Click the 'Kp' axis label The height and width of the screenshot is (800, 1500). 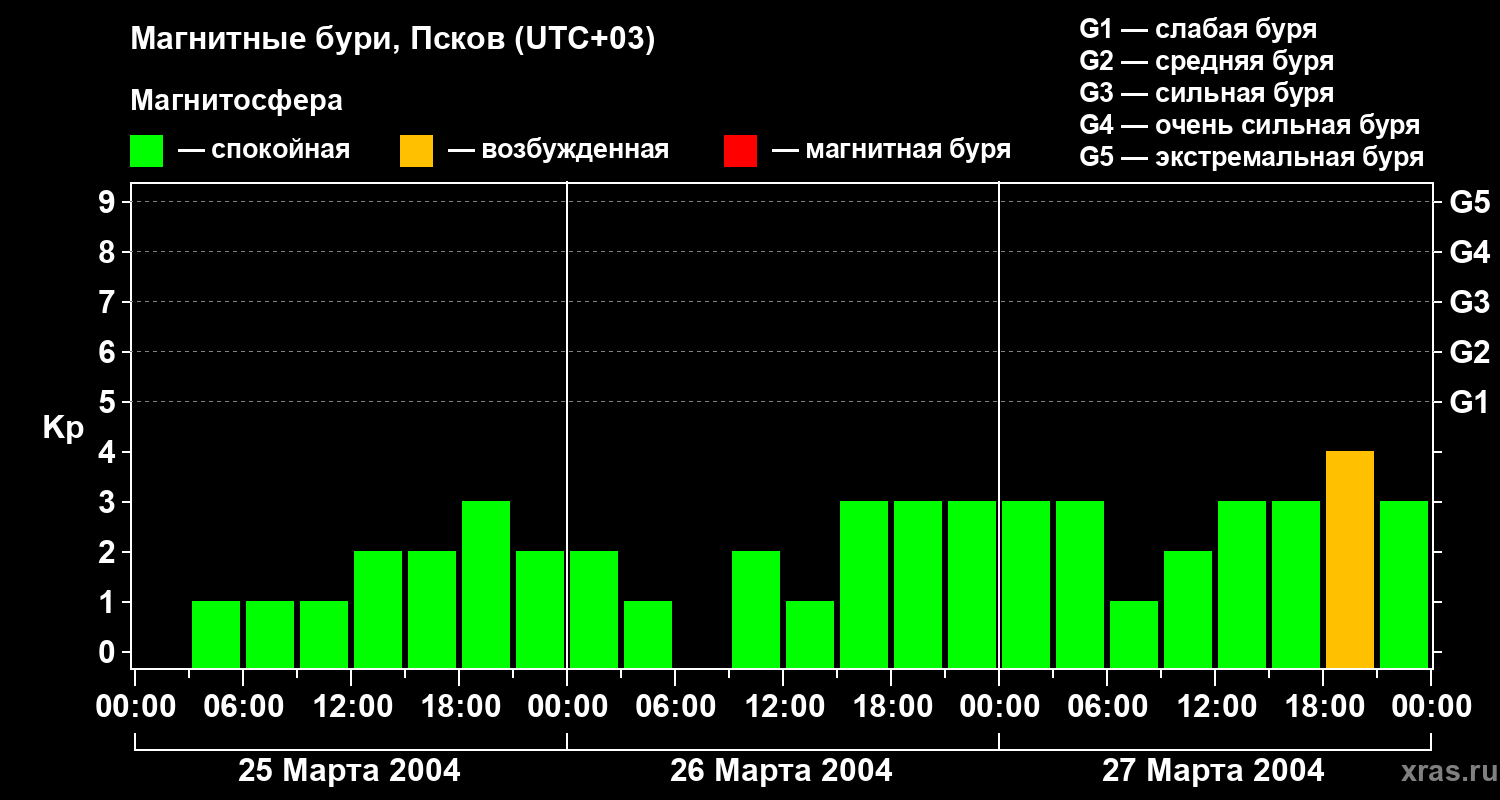[63, 428]
